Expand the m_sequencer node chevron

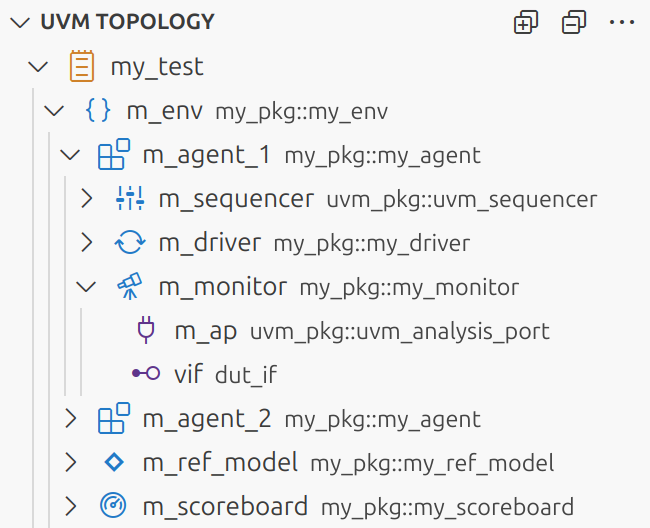click(x=87, y=199)
